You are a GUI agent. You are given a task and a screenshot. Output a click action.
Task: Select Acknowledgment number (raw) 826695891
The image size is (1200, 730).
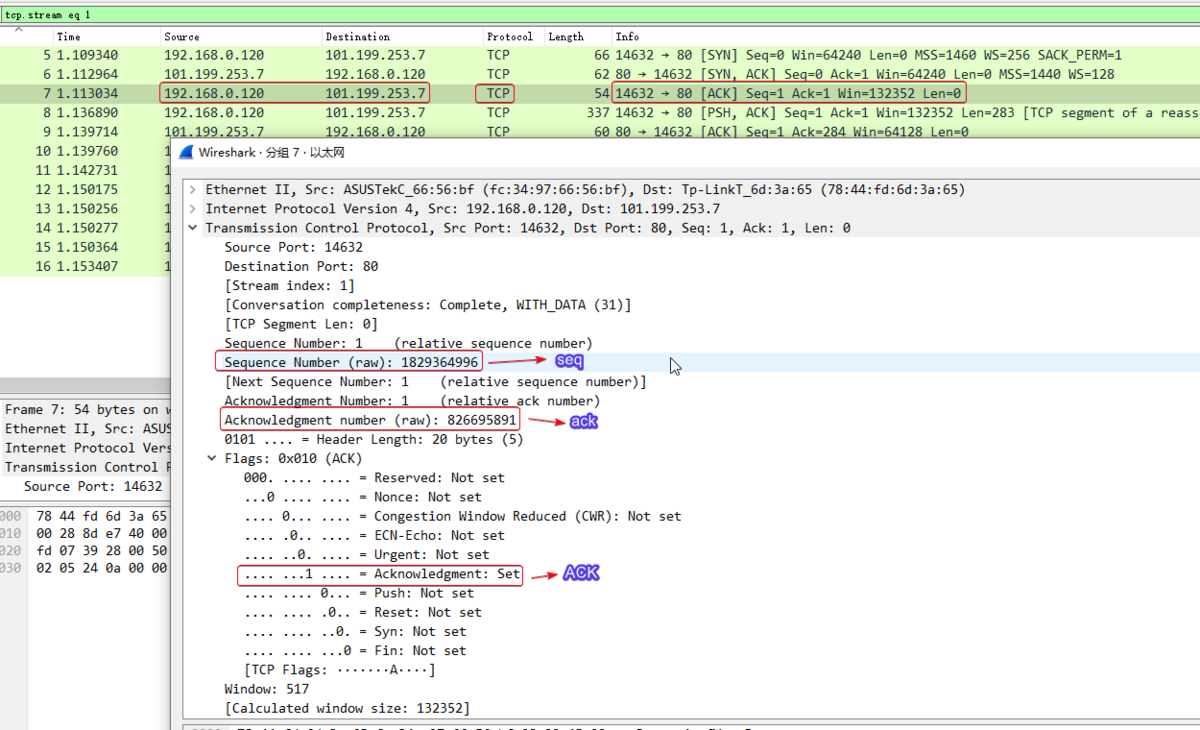click(x=370, y=420)
